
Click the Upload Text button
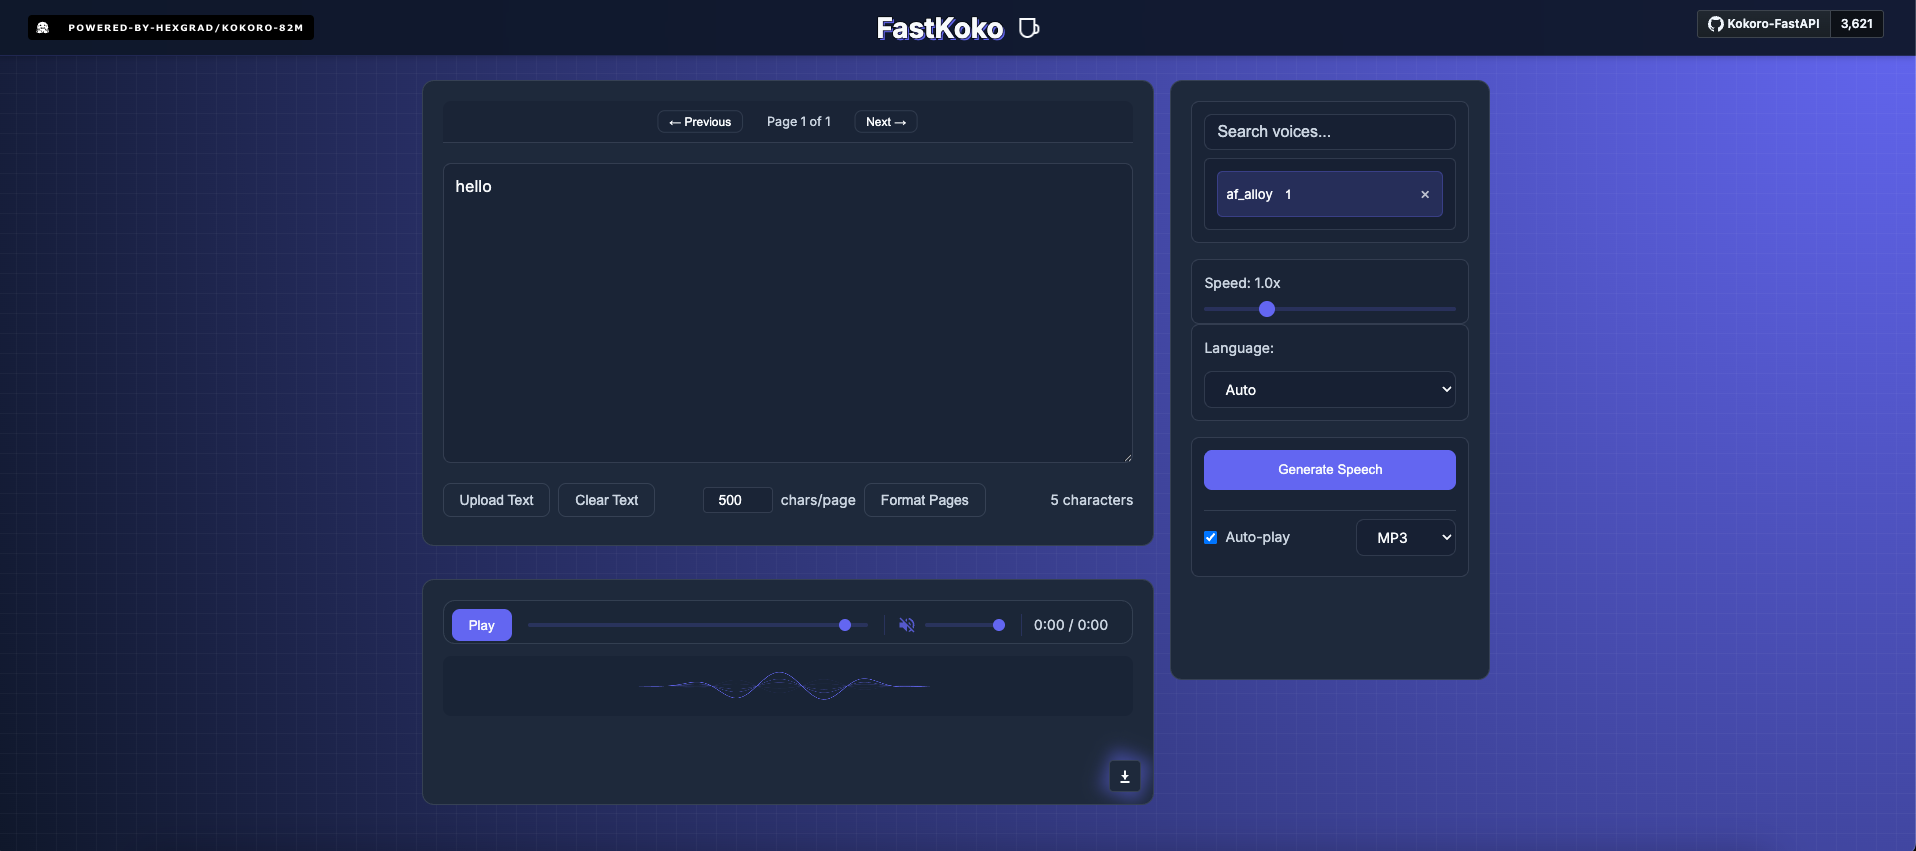(496, 500)
